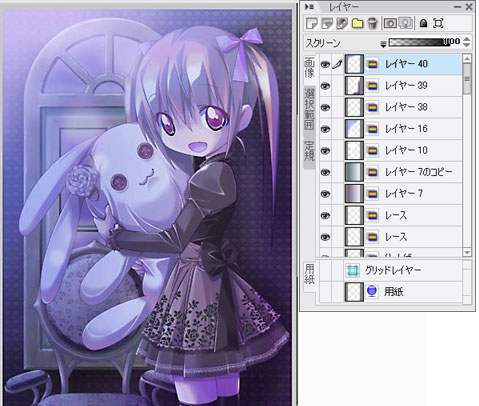Switch to the 定規 side tab
This screenshot has width=479, height=406.
tap(309, 150)
